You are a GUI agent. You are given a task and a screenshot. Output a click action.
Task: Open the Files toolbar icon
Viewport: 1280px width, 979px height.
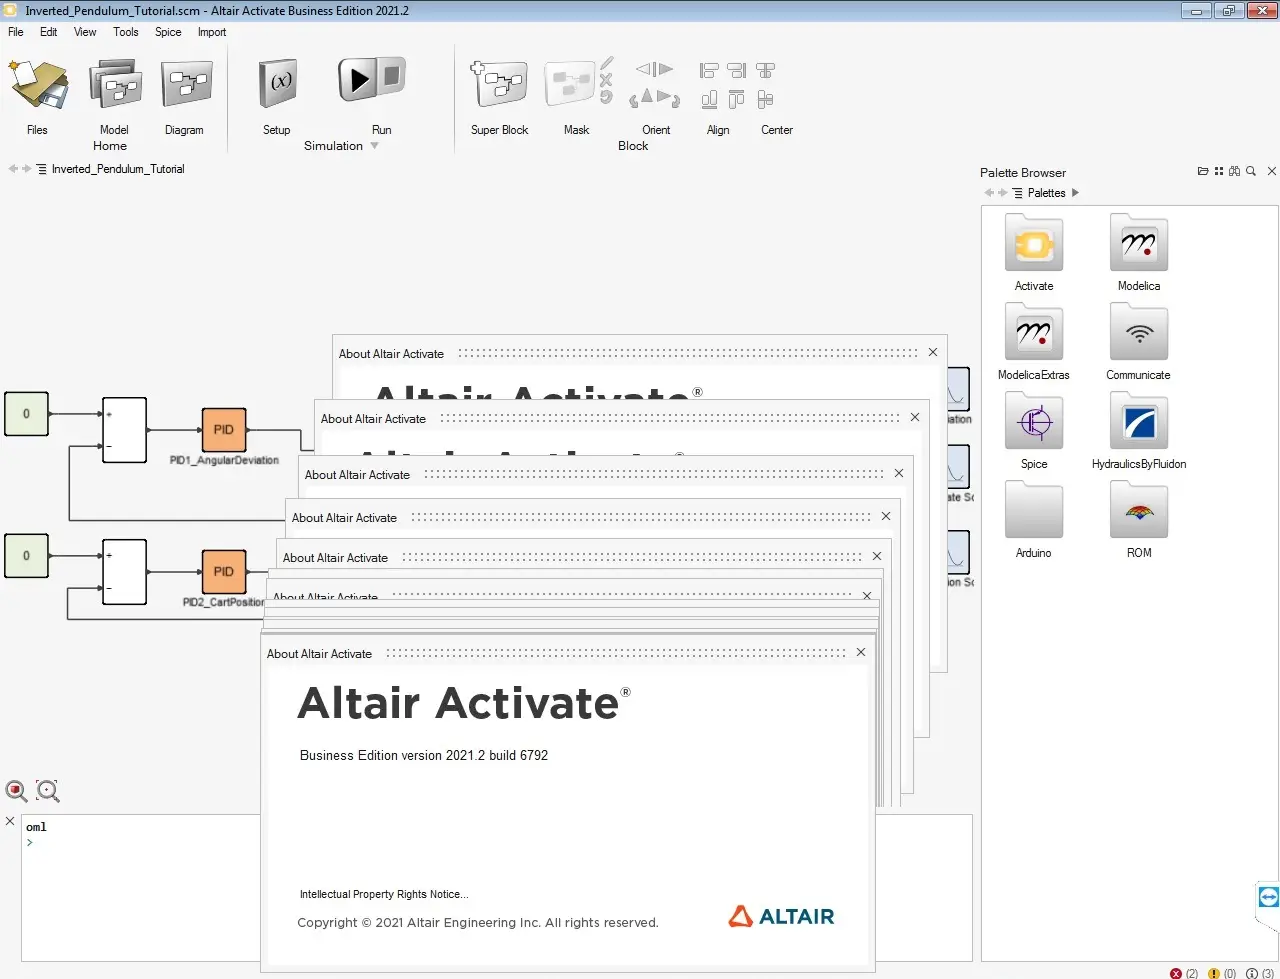38,84
